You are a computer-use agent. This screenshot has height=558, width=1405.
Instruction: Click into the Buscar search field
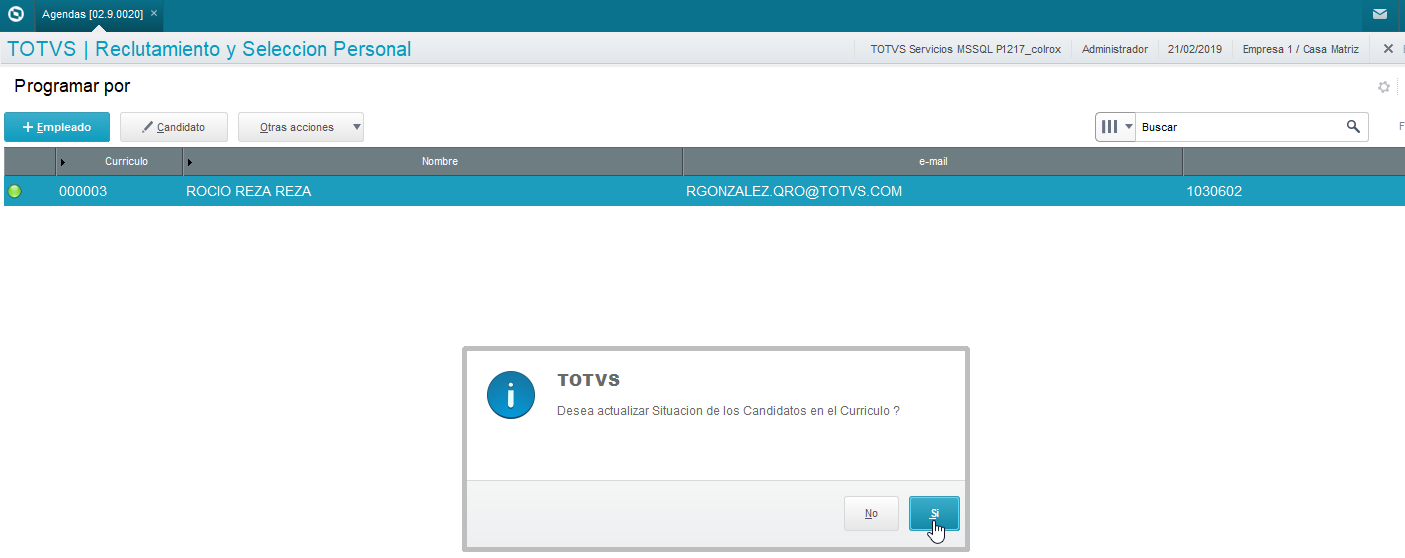[x=1240, y=127]
